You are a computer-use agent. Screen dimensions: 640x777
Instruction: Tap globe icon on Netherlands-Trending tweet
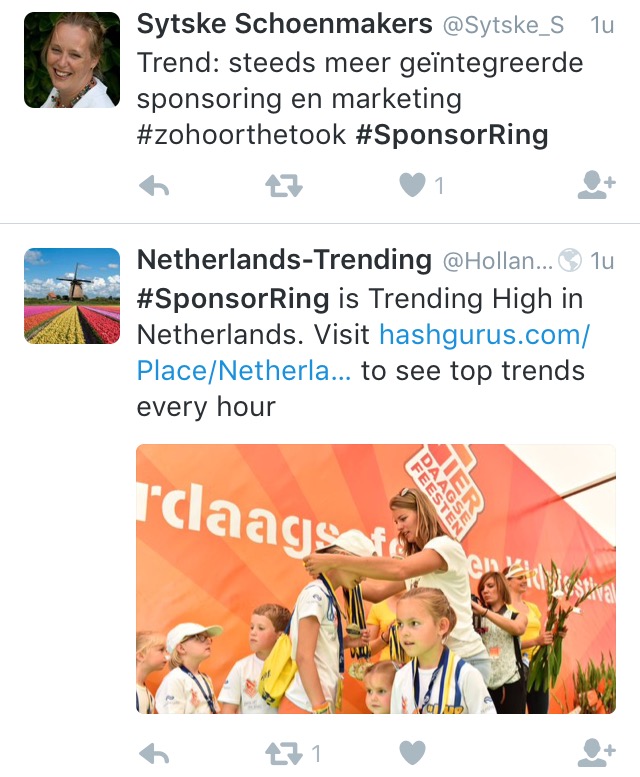pos(570,261)
